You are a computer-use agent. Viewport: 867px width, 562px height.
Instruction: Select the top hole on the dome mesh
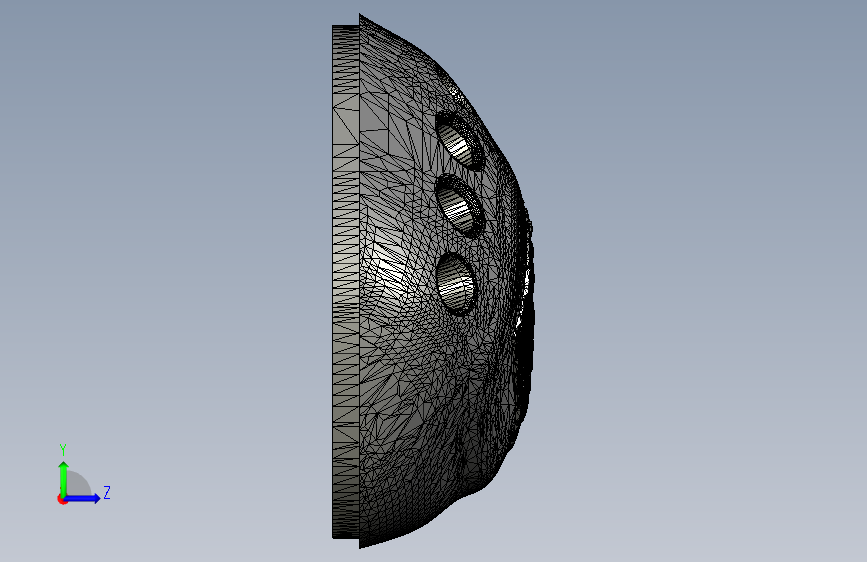pos(459,140)
